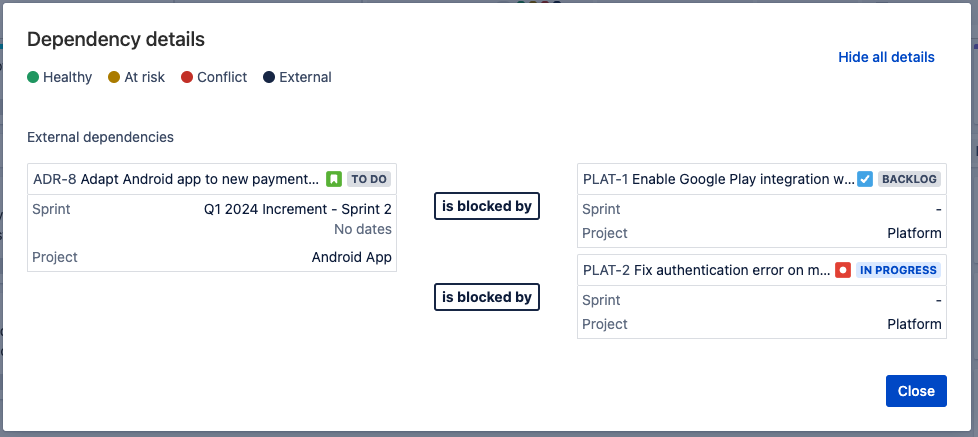Click the green story icon on ADR-8
Viewport: 978px width, 437px height.
point(334,179)
